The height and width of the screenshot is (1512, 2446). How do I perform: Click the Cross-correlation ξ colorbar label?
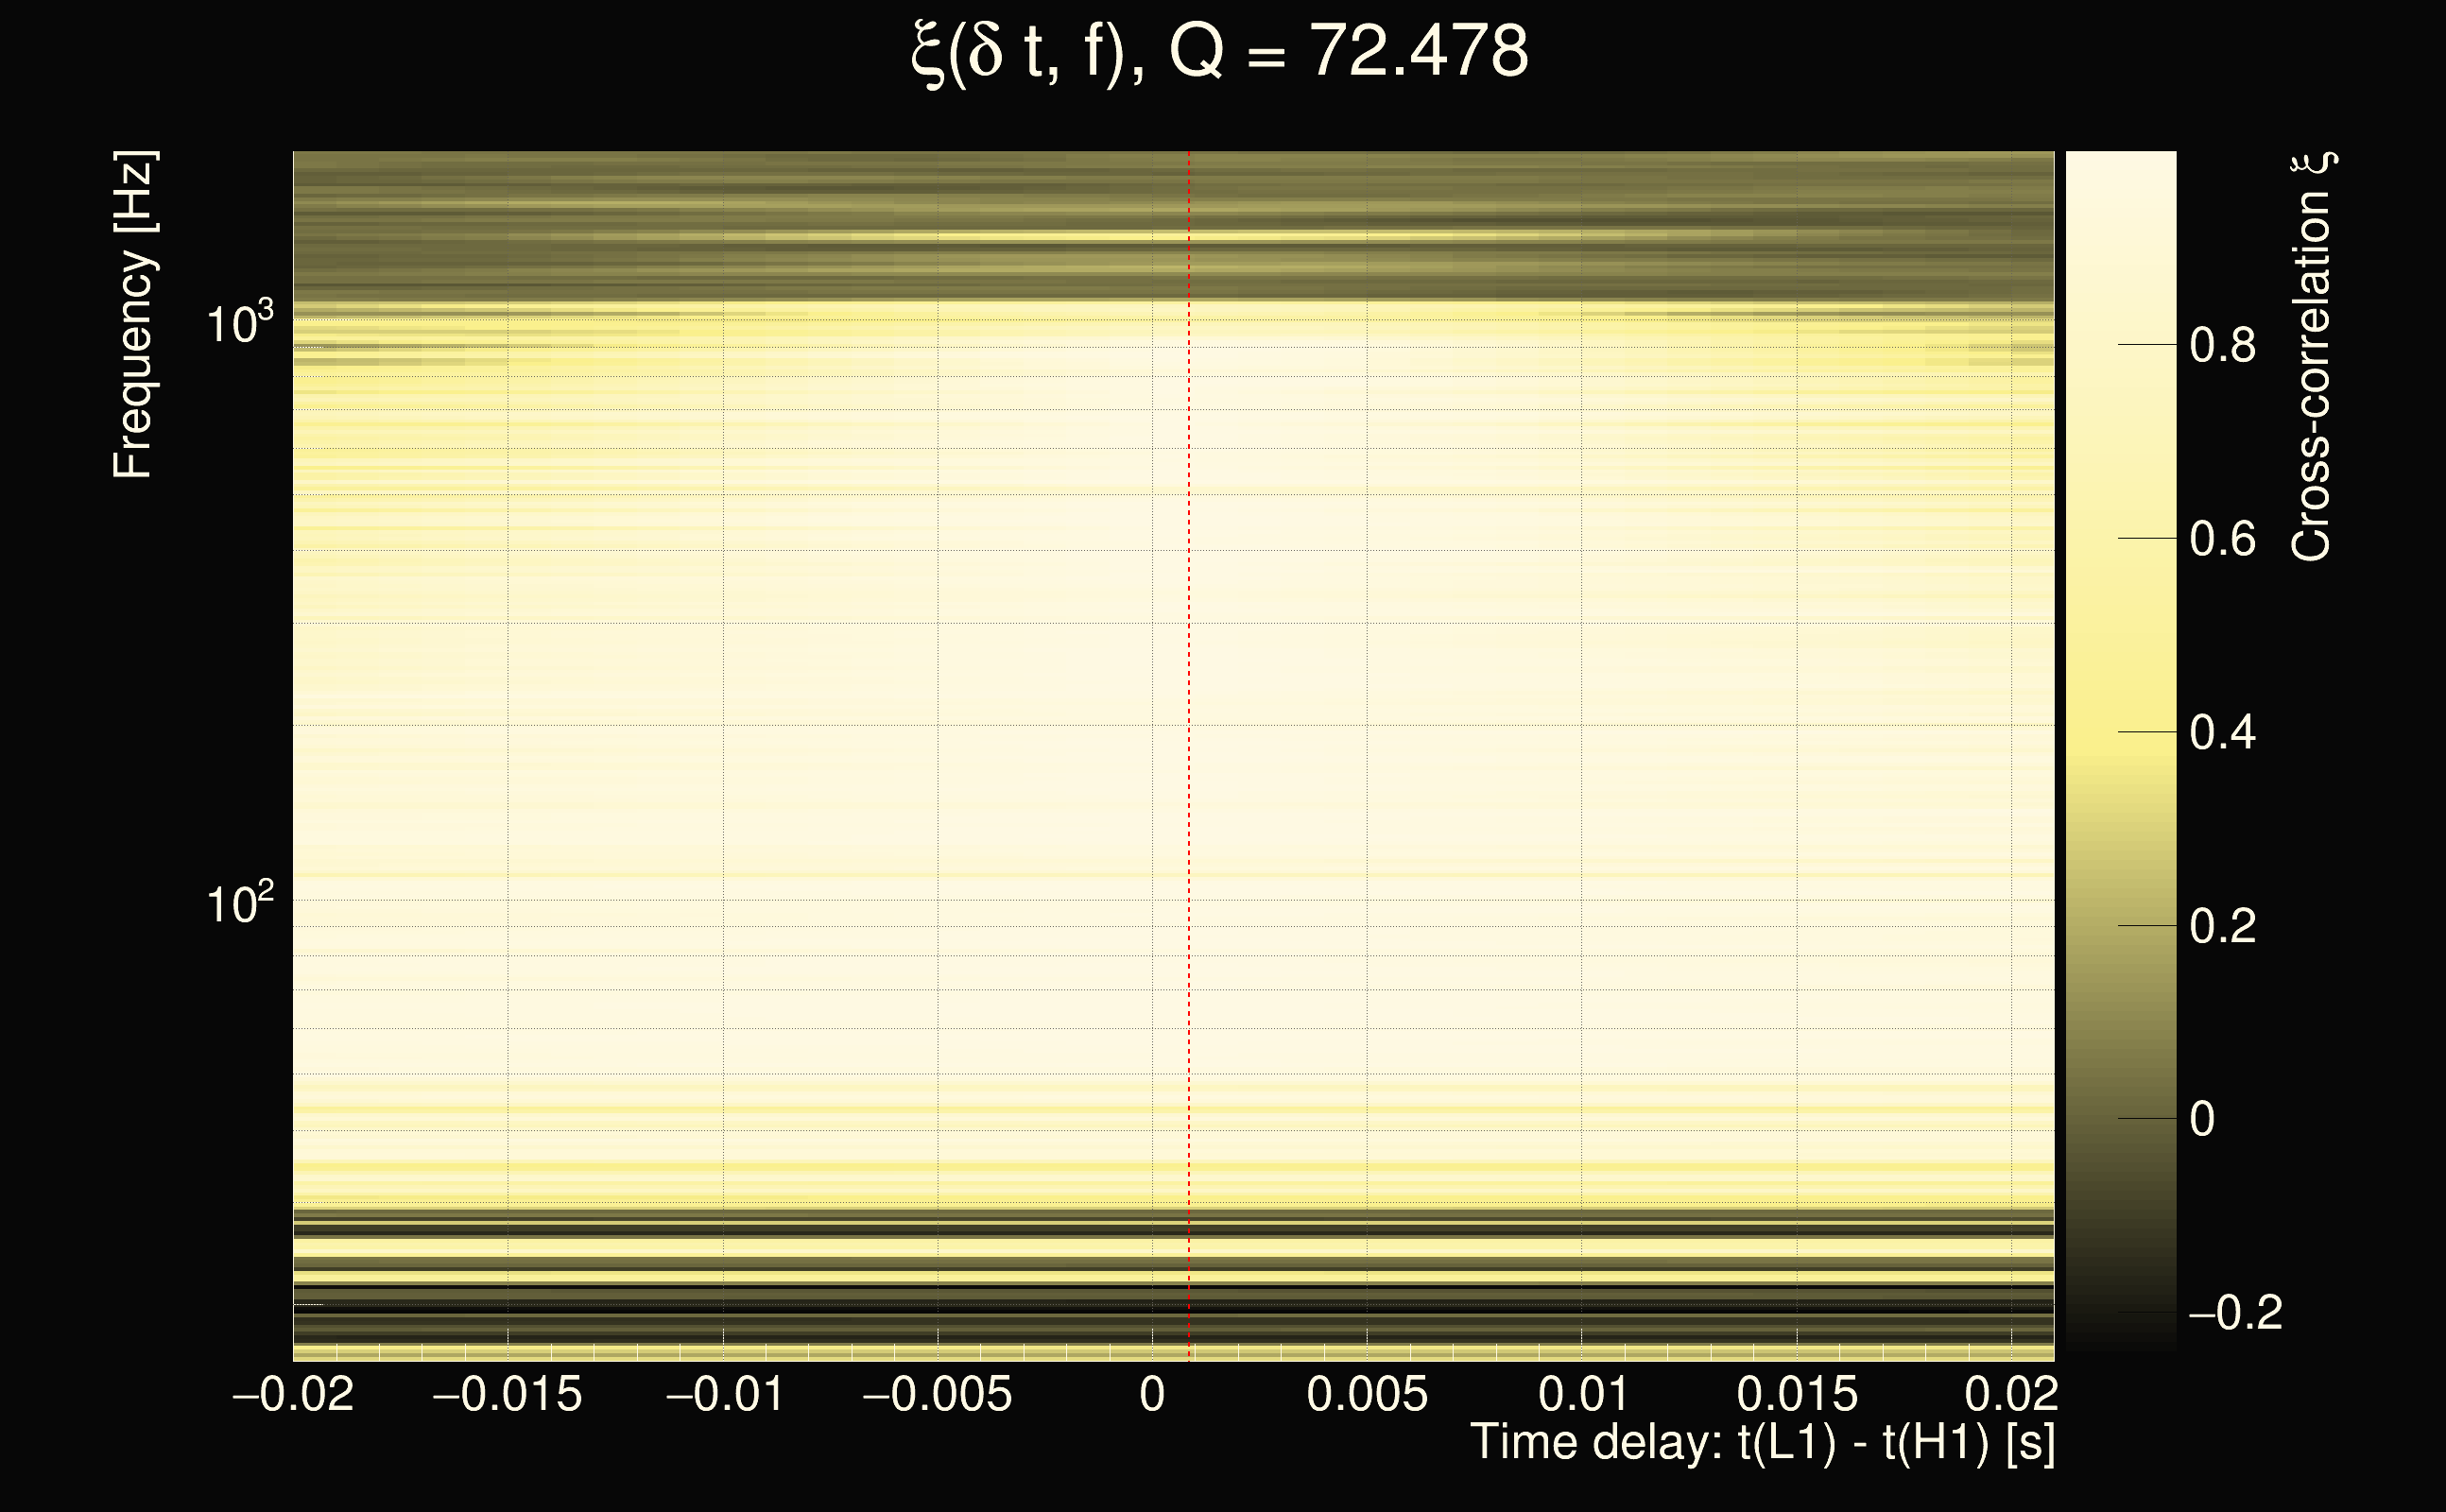2311,357
